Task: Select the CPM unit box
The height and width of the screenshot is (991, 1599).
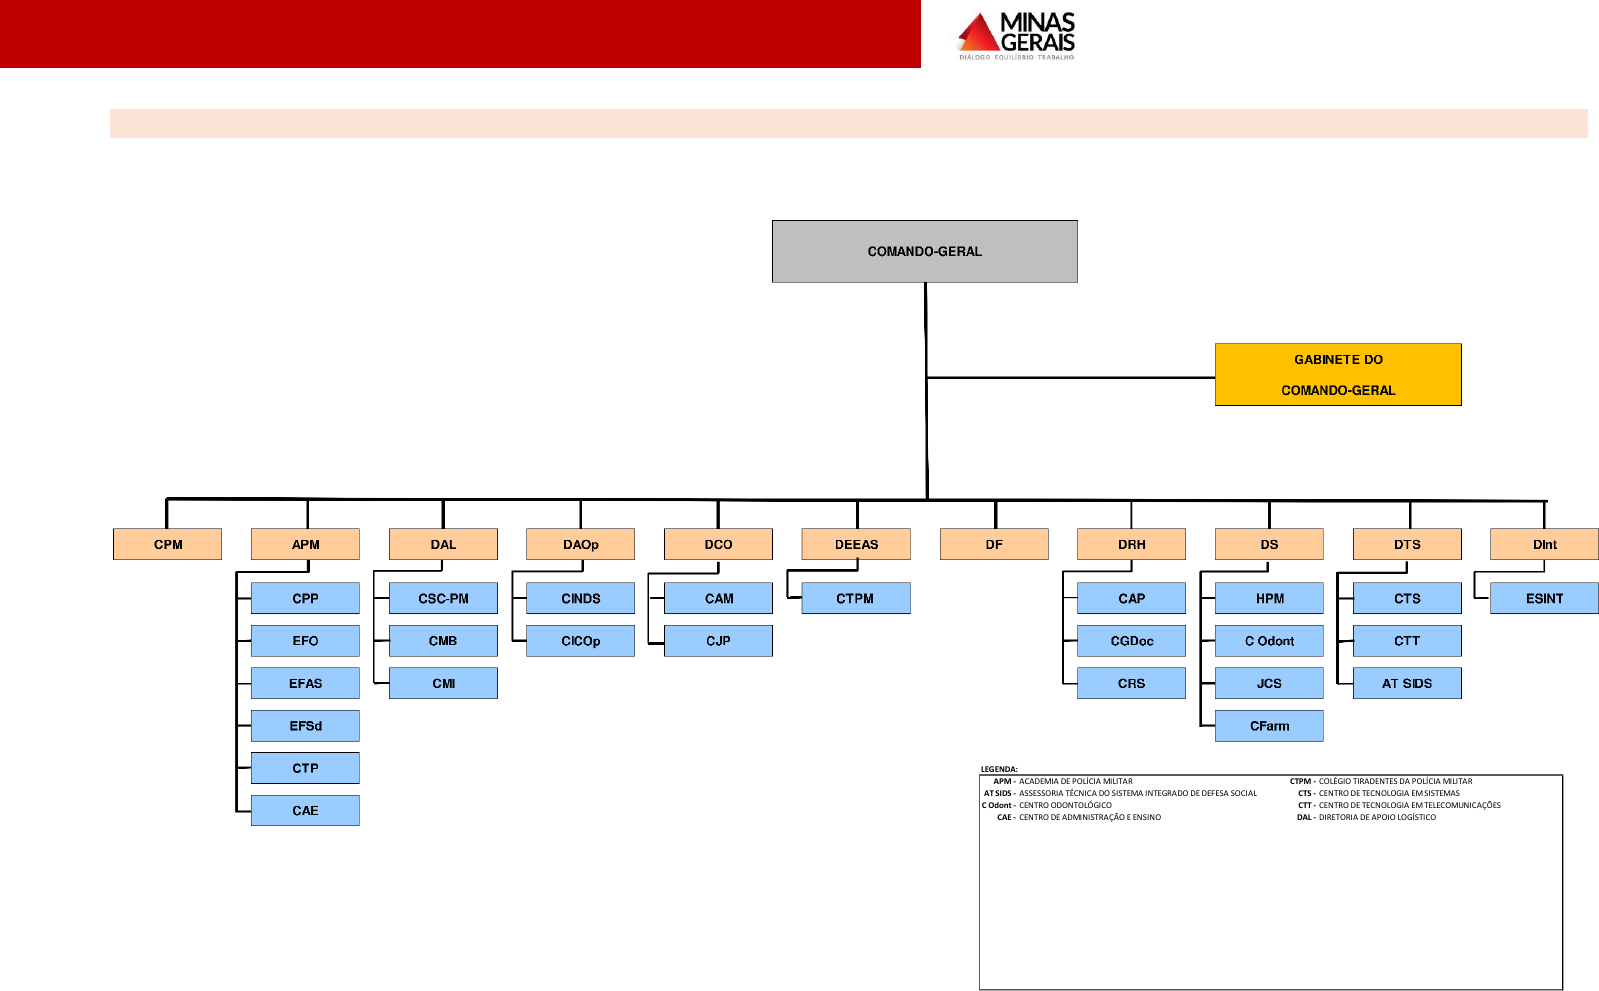Action: pyautogui.click(x=167, y=544)
